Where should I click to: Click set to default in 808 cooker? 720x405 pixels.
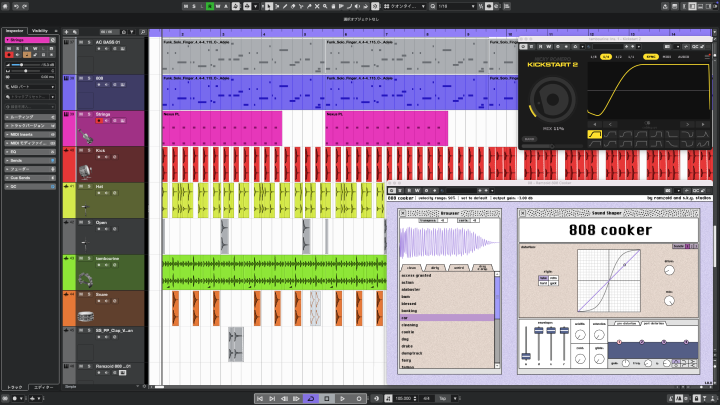tap(473, 198)
